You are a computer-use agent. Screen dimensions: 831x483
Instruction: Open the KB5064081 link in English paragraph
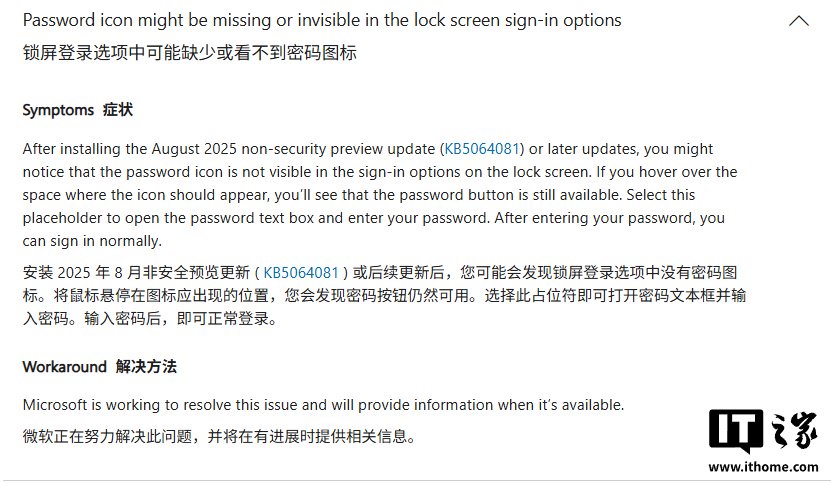click(x=482, y=149)
